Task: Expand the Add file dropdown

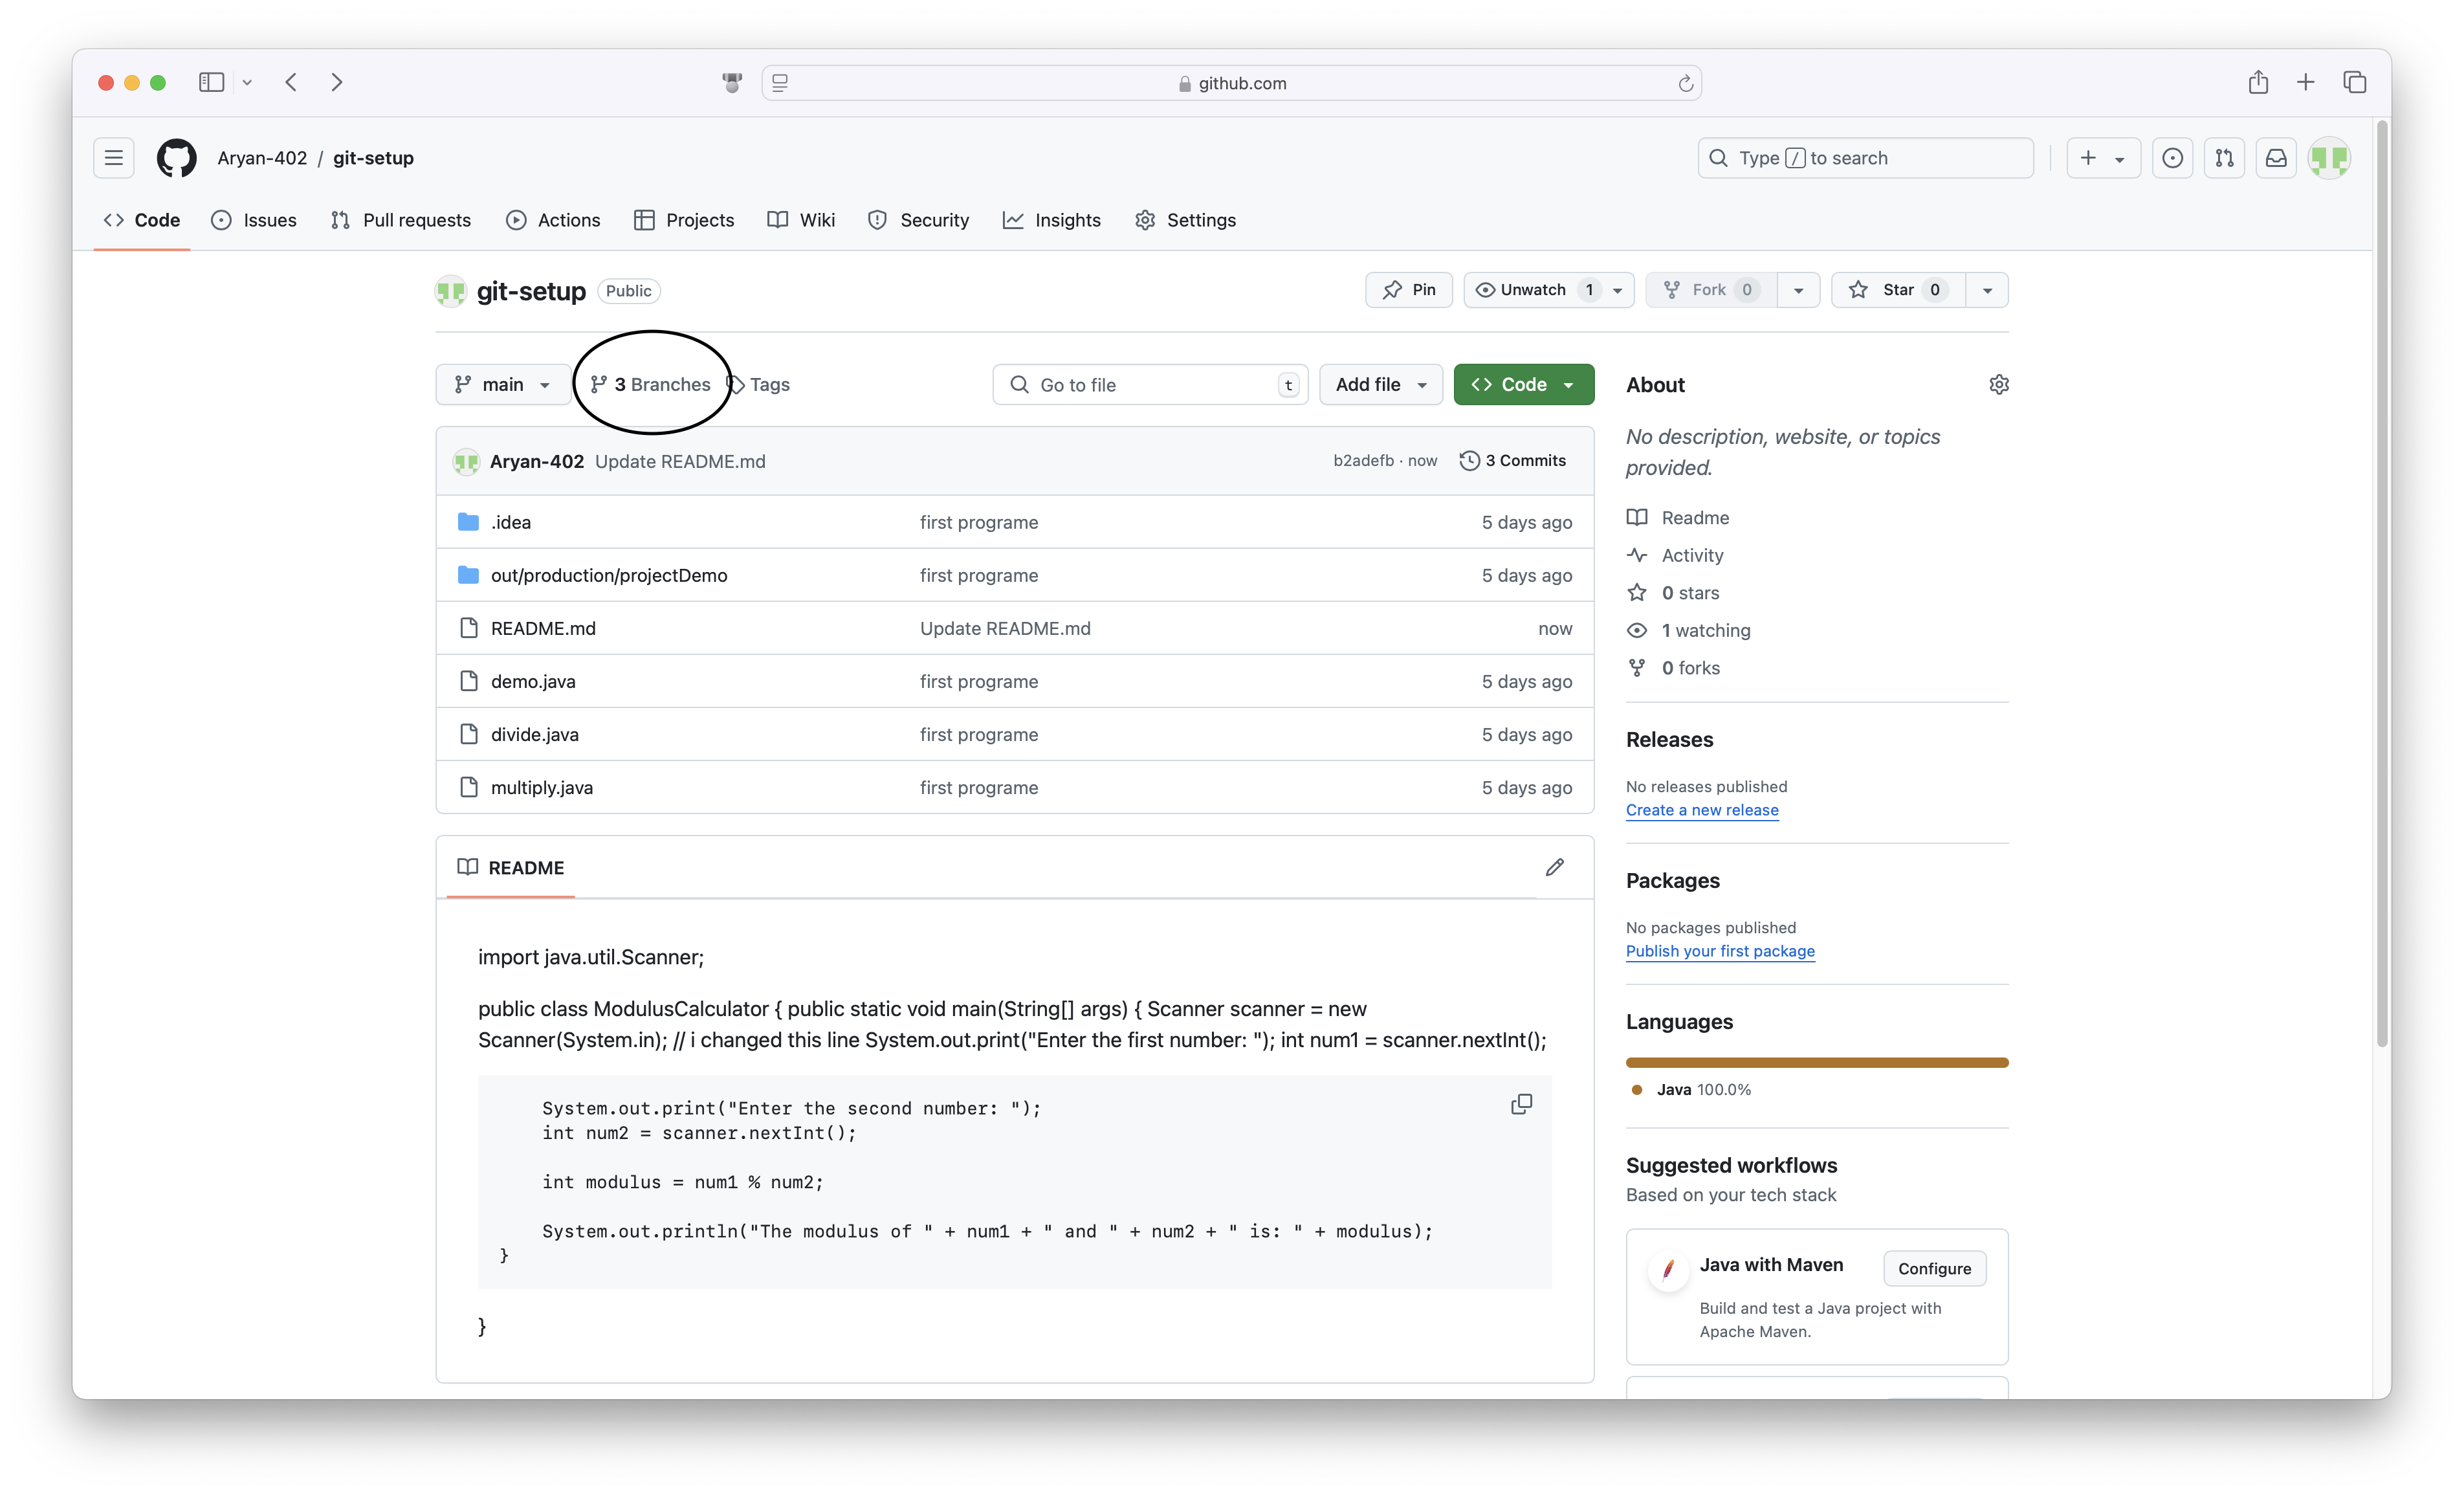Action: [x=1380, y=384]
